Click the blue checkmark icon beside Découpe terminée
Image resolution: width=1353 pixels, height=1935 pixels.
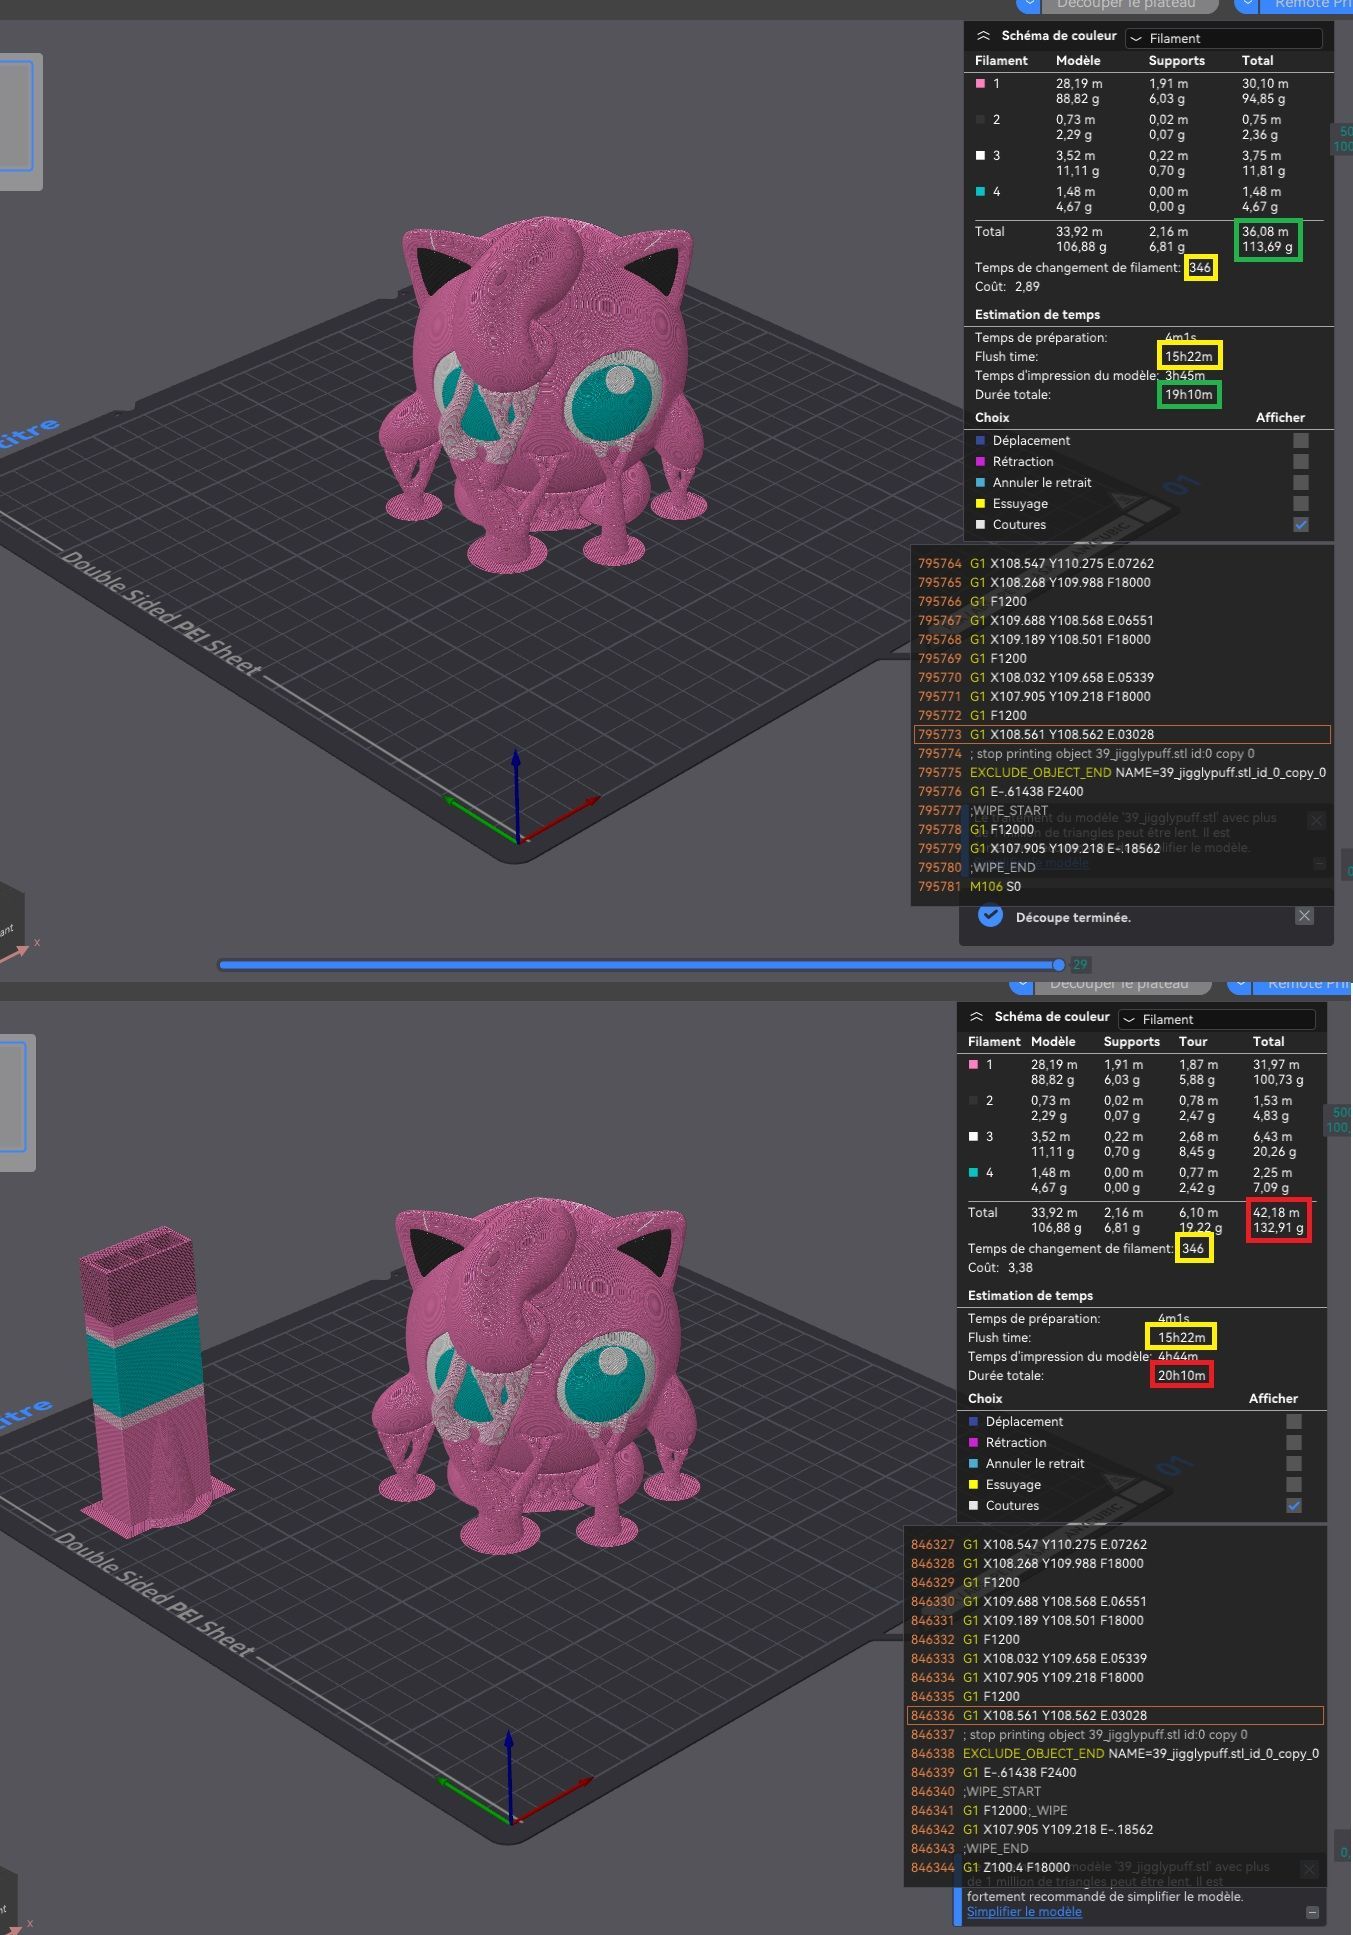coord(990,916)
